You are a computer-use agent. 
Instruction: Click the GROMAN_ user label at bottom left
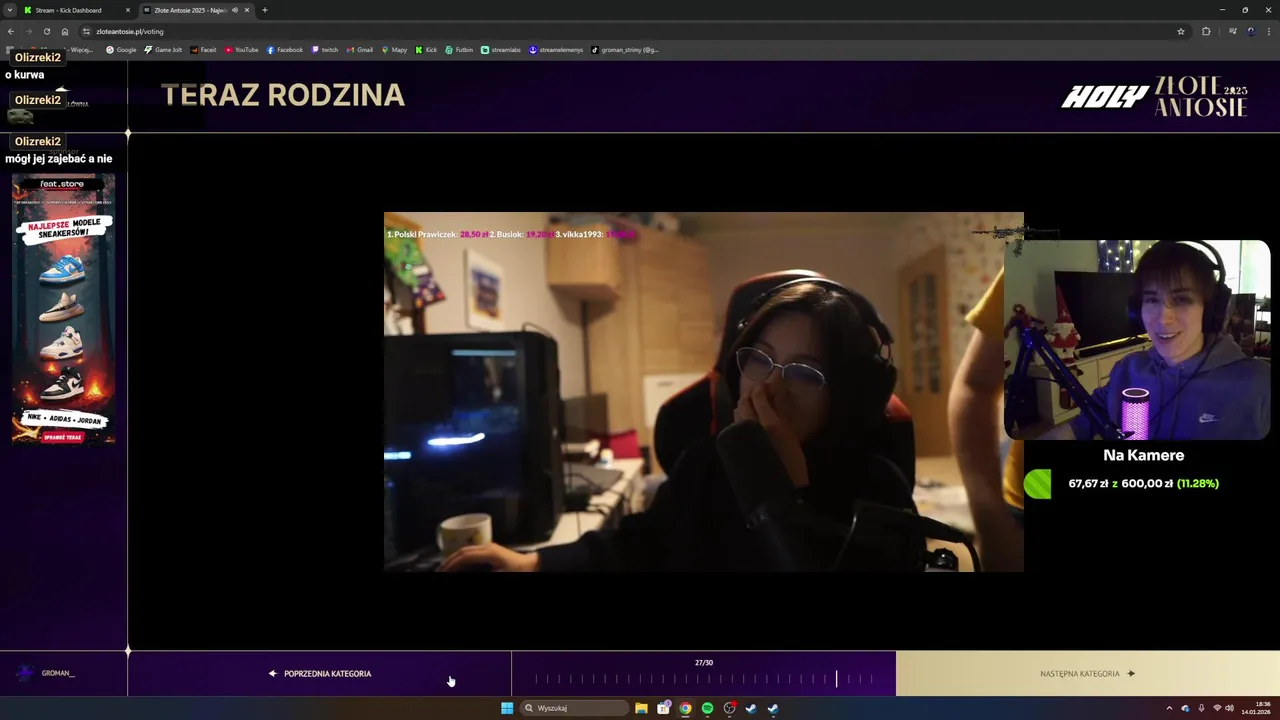tap(58, 673)
